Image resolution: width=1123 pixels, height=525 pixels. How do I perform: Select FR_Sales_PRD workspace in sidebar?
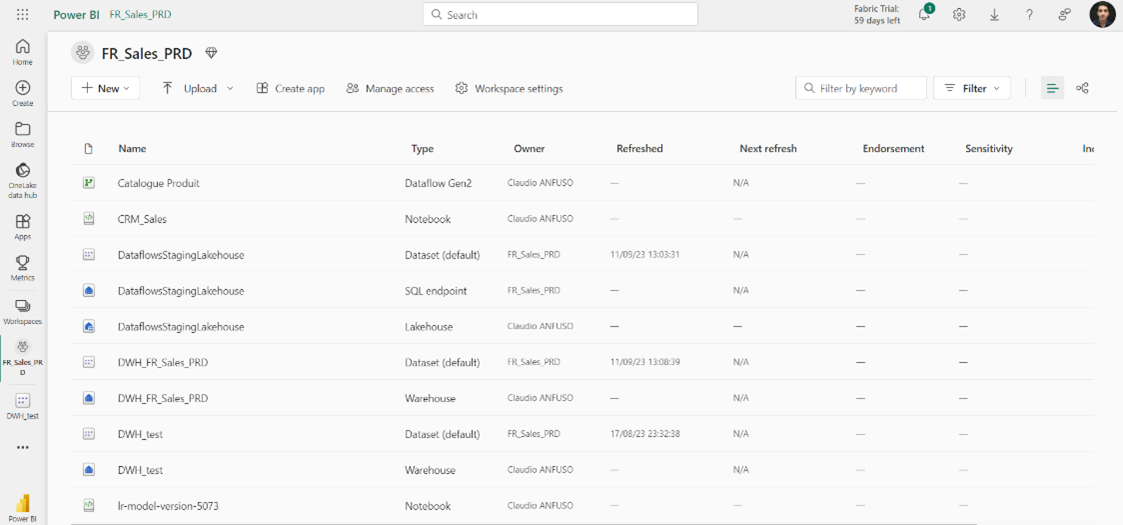(x=22, y=357)
